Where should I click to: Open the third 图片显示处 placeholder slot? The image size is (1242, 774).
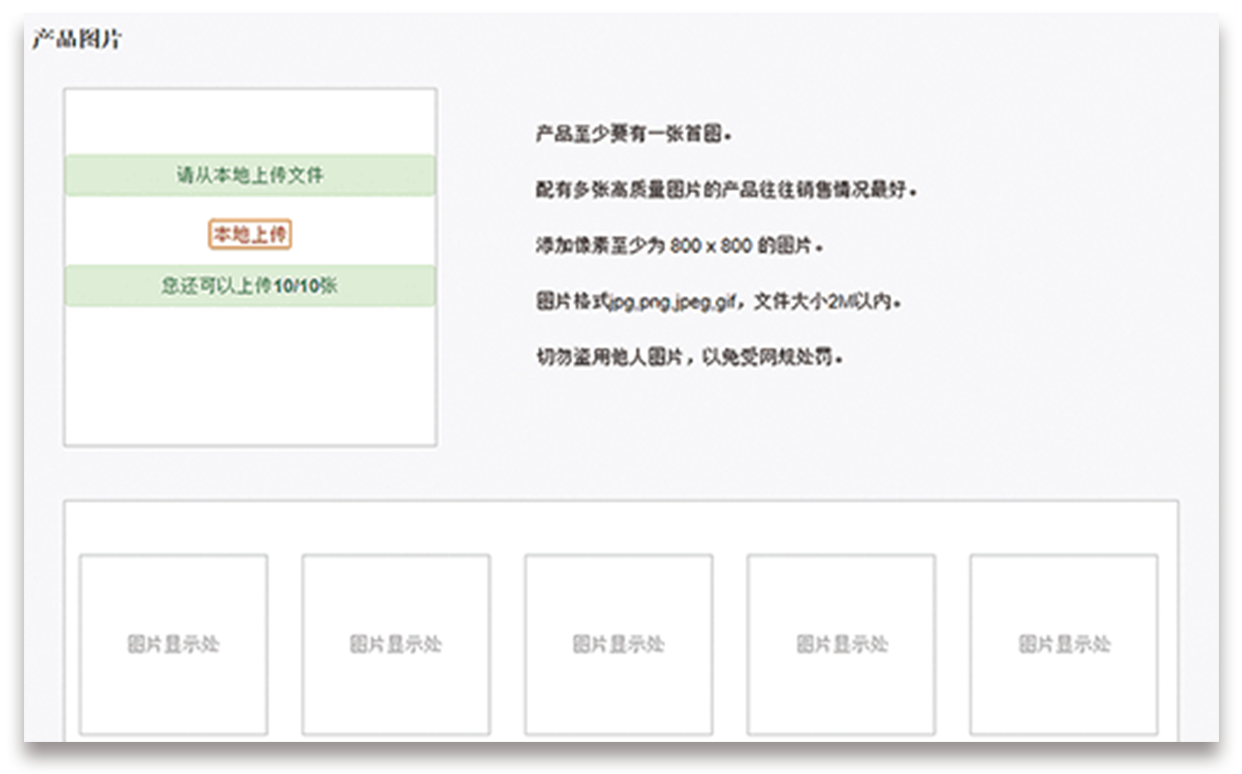(619, 645)
